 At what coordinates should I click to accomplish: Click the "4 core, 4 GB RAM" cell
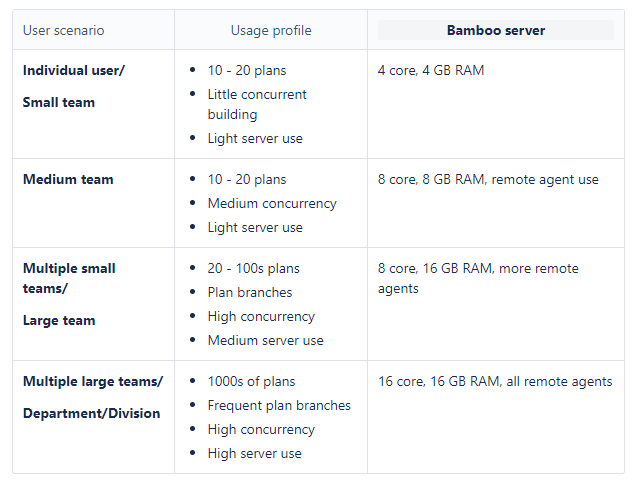[x=431, y=71]
